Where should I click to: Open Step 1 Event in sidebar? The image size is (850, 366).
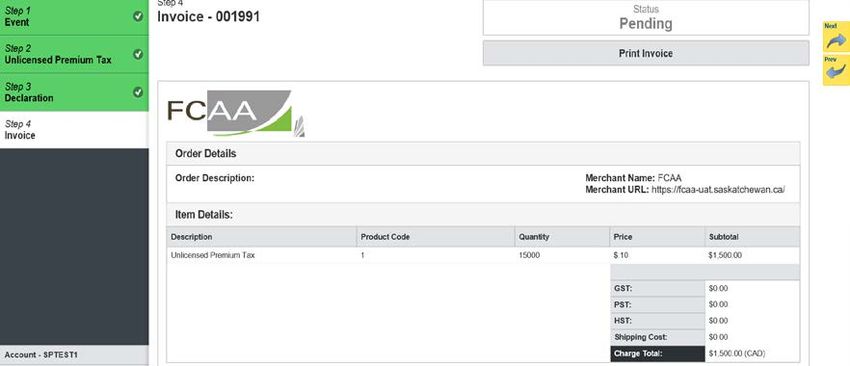(x=74, y=17)
